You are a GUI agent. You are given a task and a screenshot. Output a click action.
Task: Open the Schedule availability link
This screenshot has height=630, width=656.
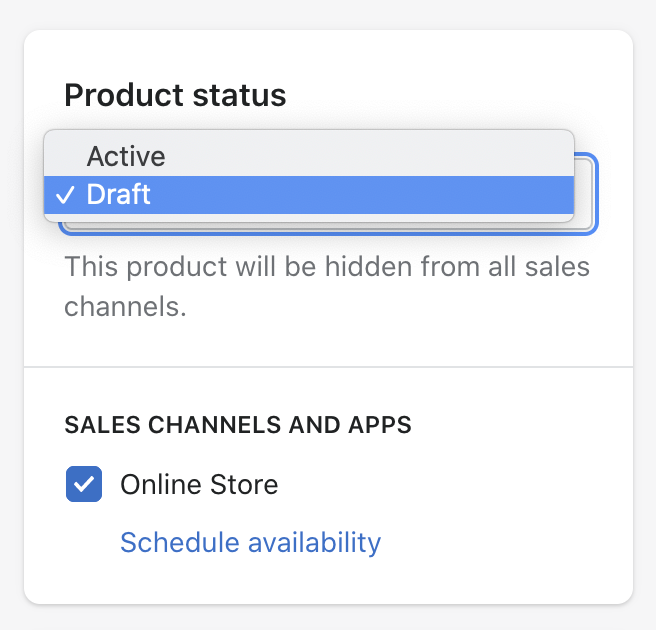250,542
